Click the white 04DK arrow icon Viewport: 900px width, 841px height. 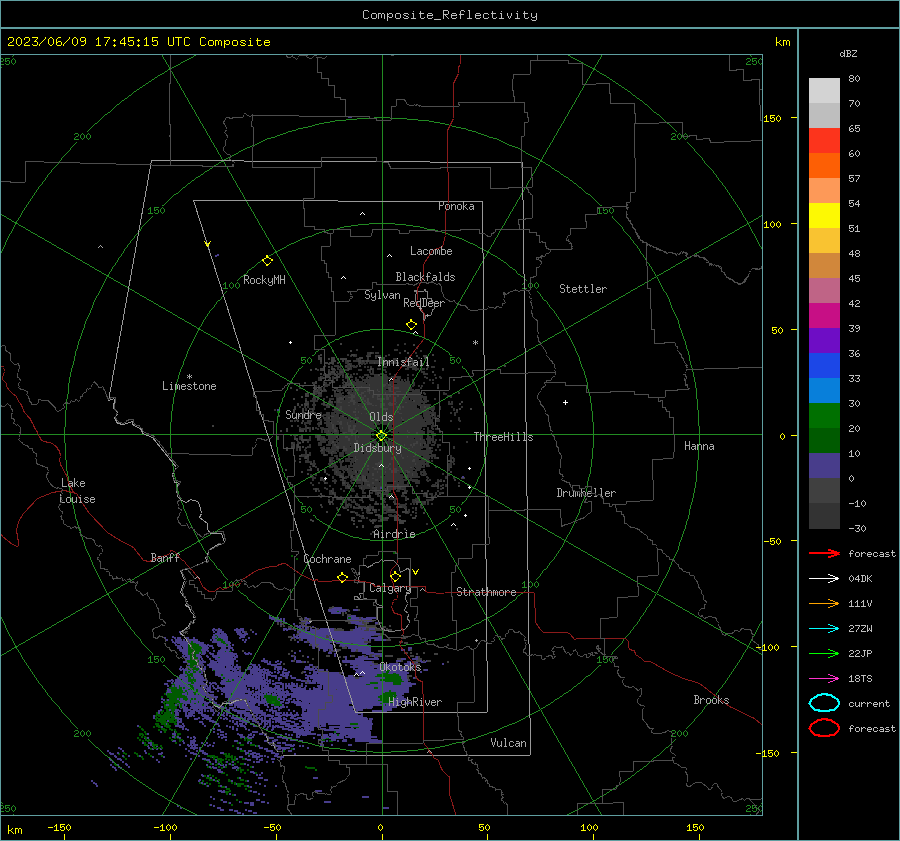(824, 578)
